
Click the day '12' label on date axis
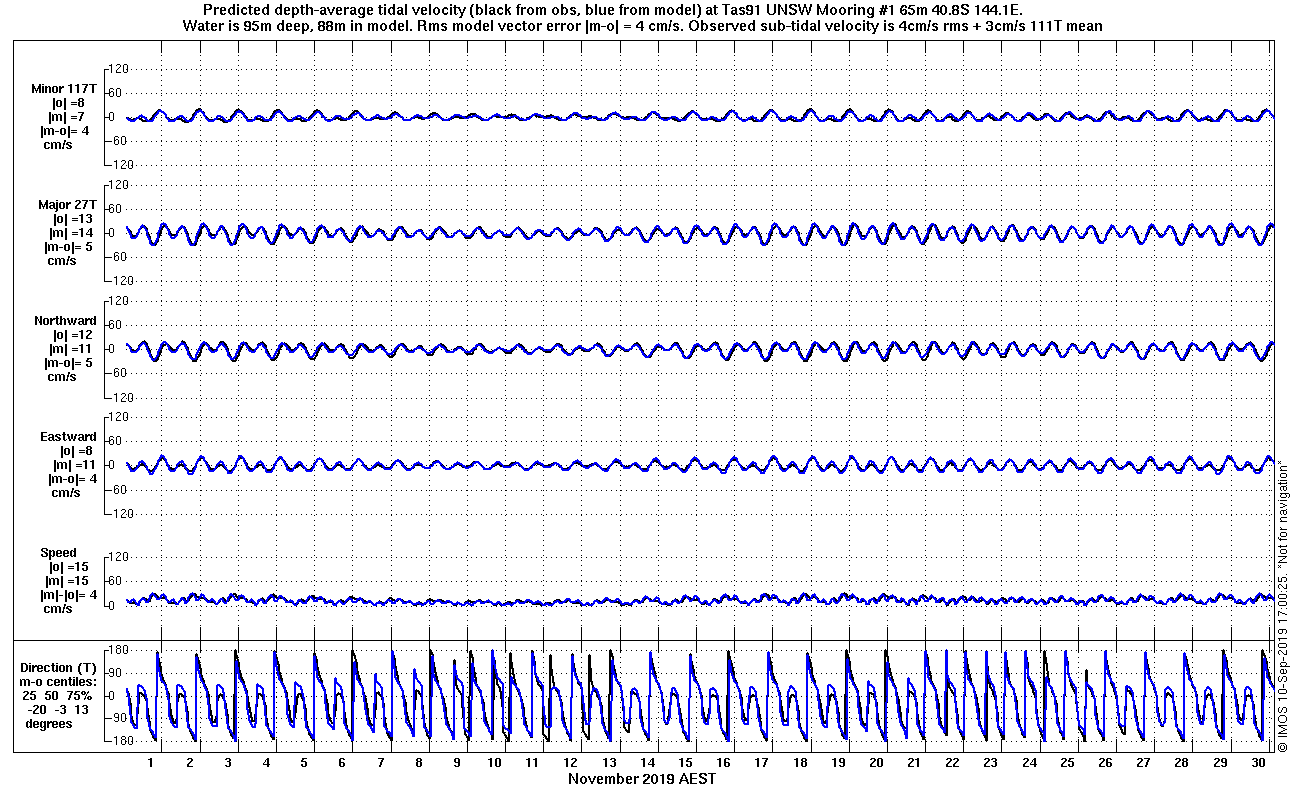pyautogui.click(x=571, y=763)
